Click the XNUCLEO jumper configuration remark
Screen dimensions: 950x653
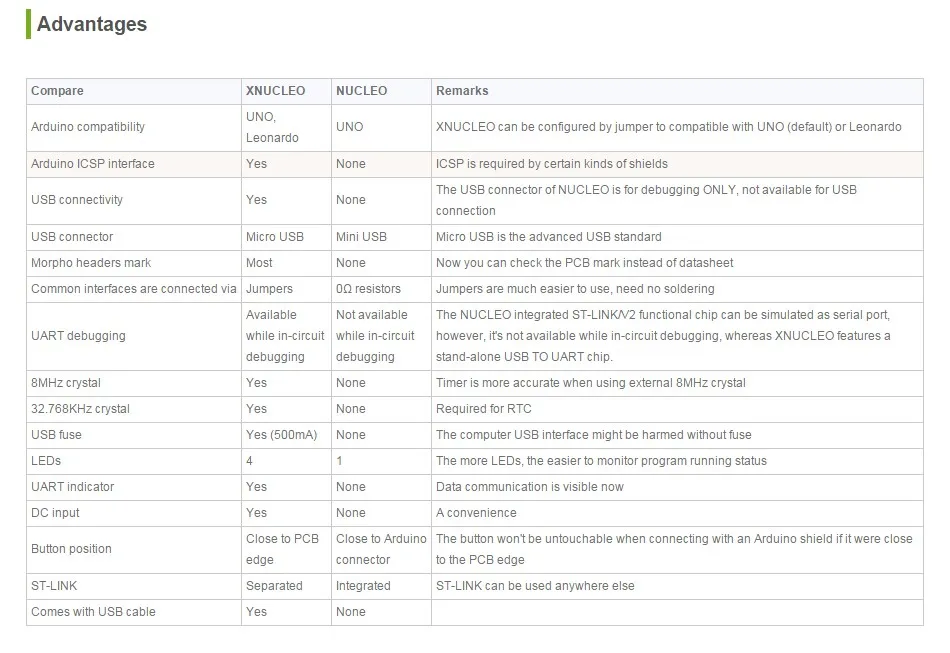point(668,127)
